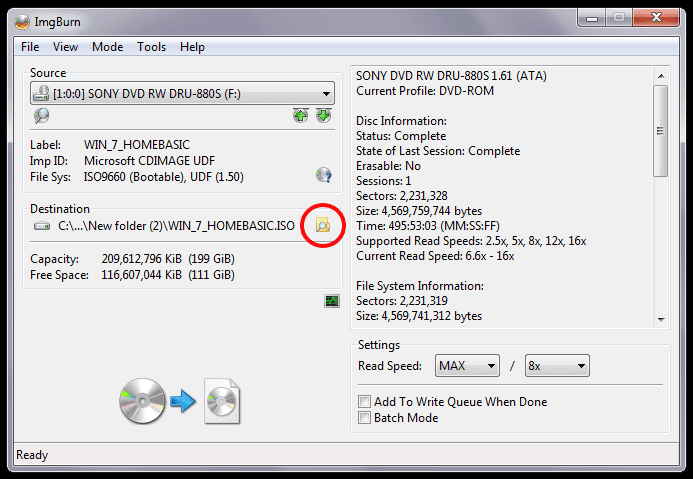Image resolution: width=693 pixels, height=479 pixels.
Task: Open the Mode menu
Action: click(107, 47)
